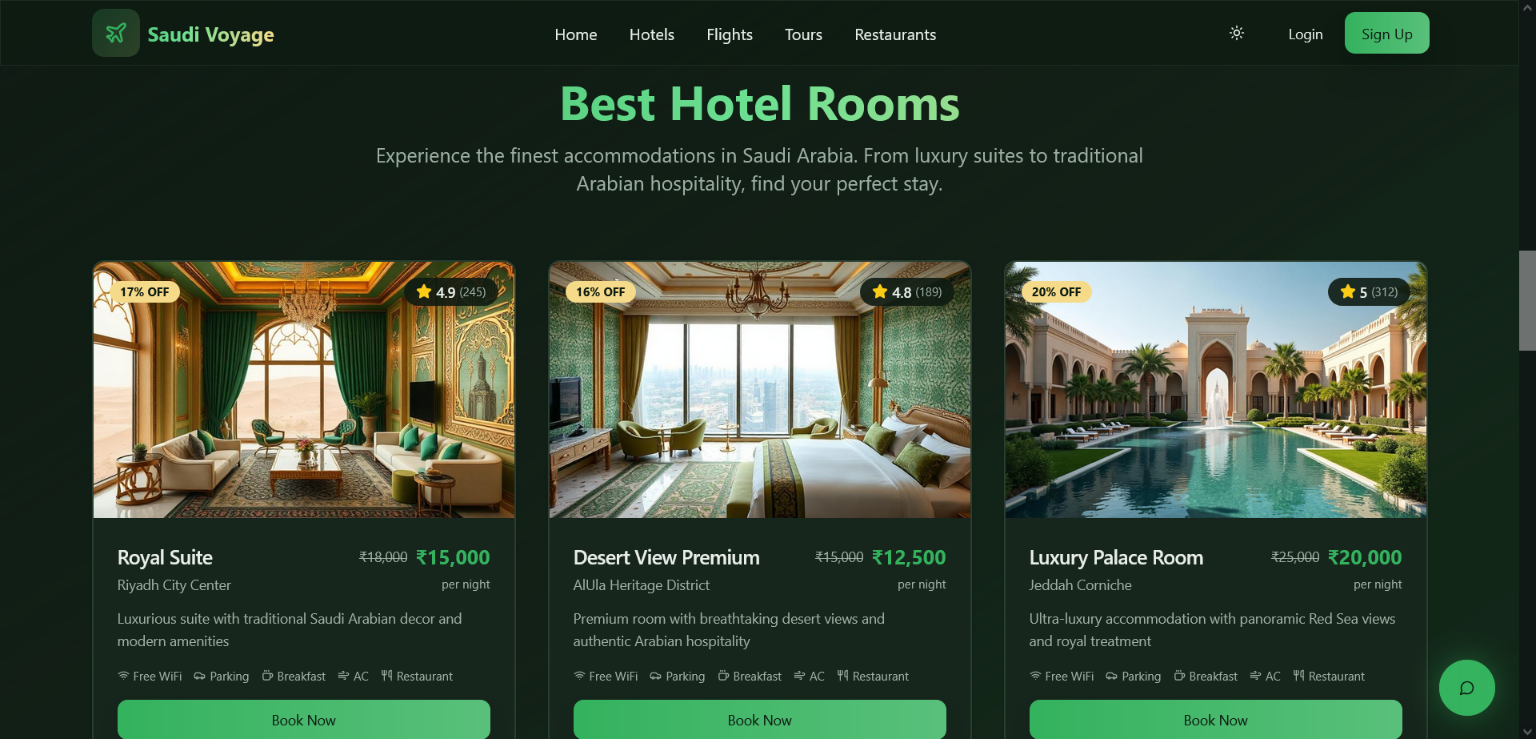Viewport: 1536px width, 739px height.
Task: Click the Saudi Voyage airplane logo icon
Action: pos(116,34)
